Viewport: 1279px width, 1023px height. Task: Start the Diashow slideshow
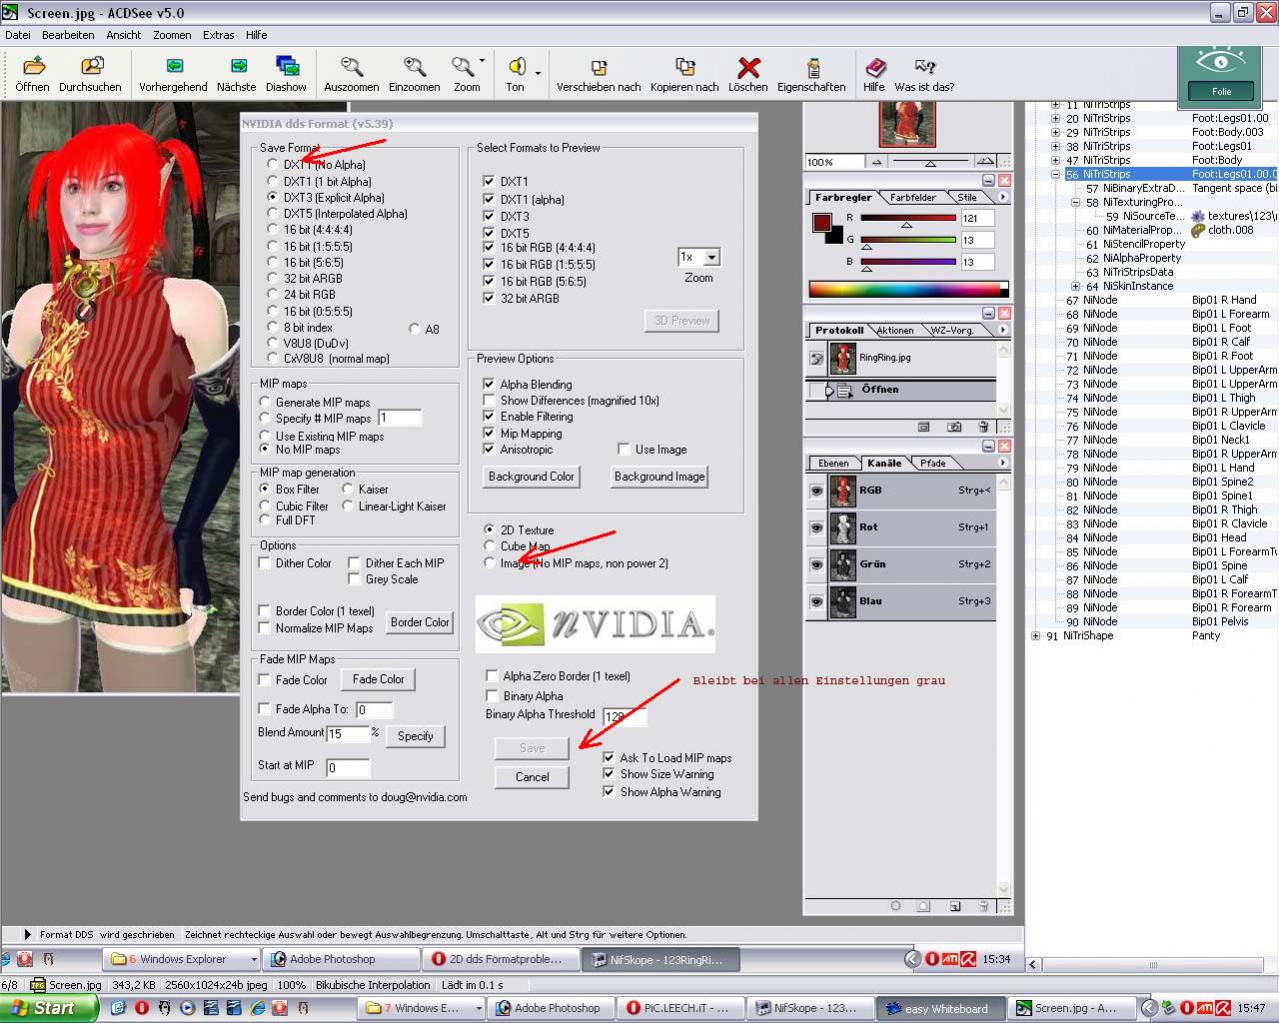tap(286, 68)
